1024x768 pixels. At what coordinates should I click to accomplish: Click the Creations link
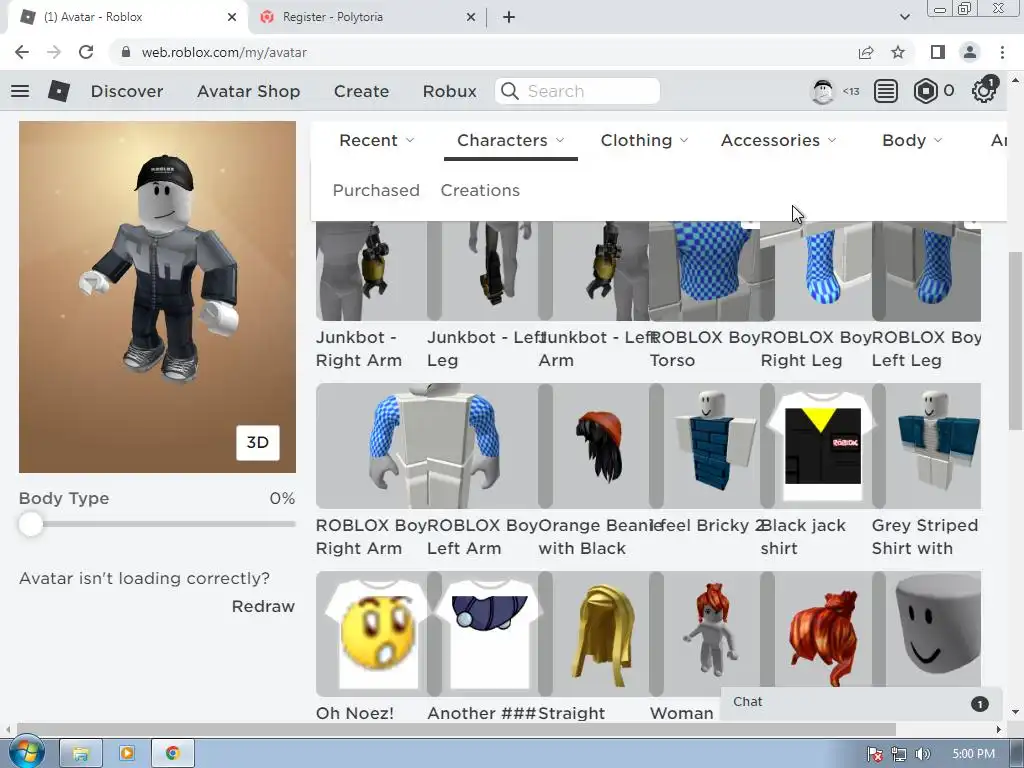pyautogui.click(x=480, y=190)
